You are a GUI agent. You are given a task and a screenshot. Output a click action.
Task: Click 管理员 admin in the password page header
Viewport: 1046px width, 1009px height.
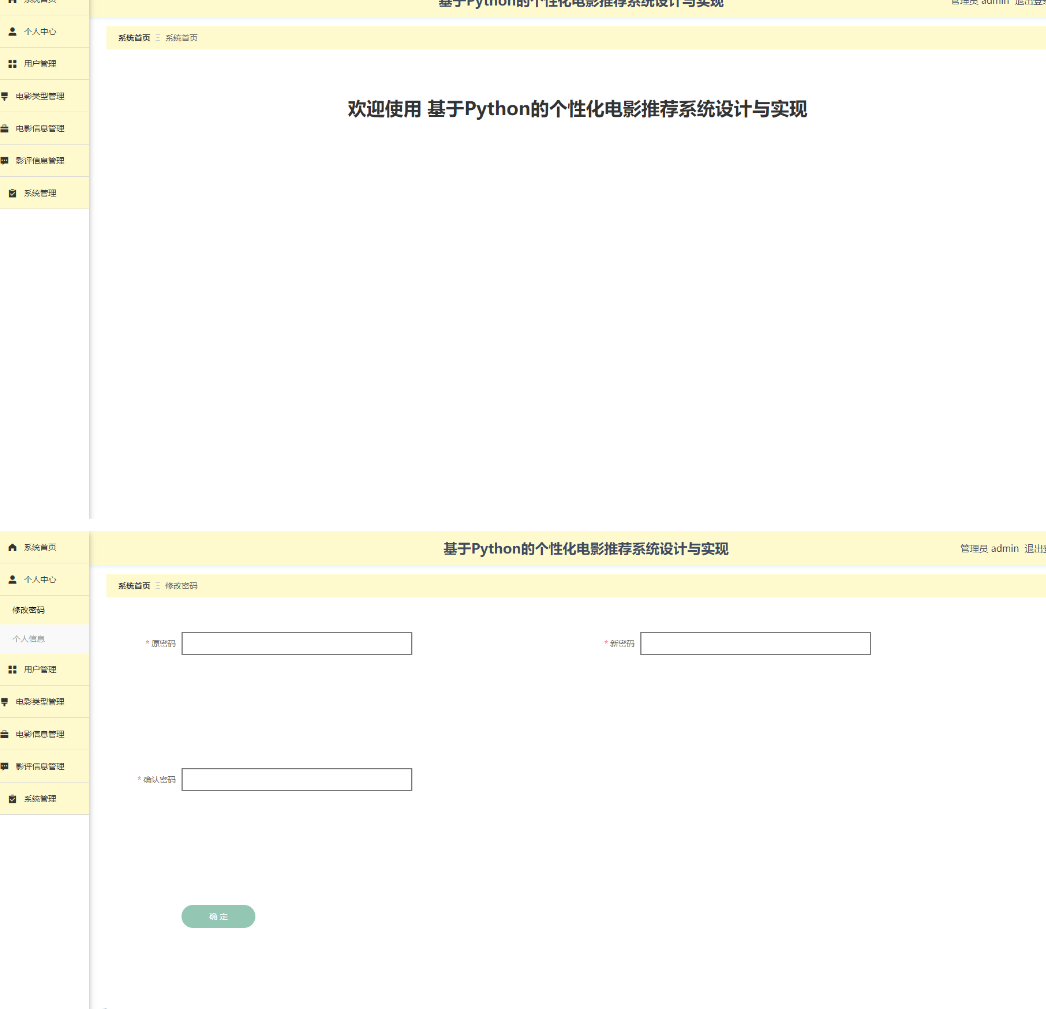pos(989,549)
